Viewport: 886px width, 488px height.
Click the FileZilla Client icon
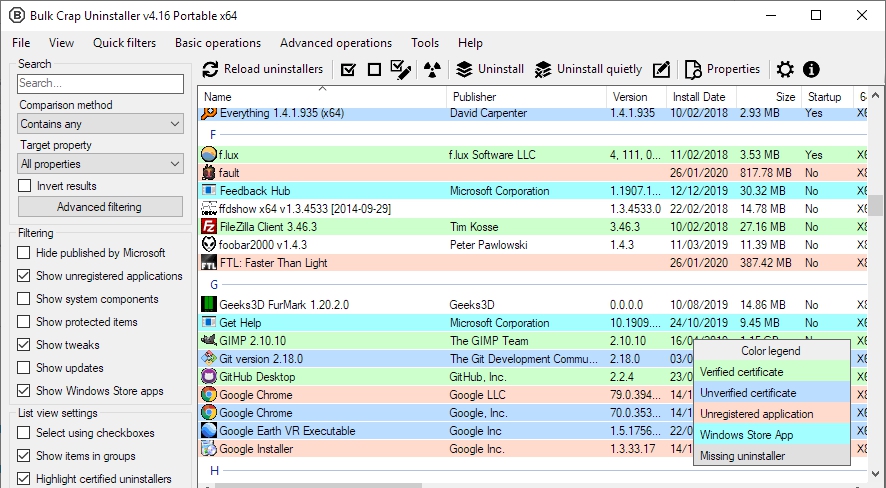point(209,227)
